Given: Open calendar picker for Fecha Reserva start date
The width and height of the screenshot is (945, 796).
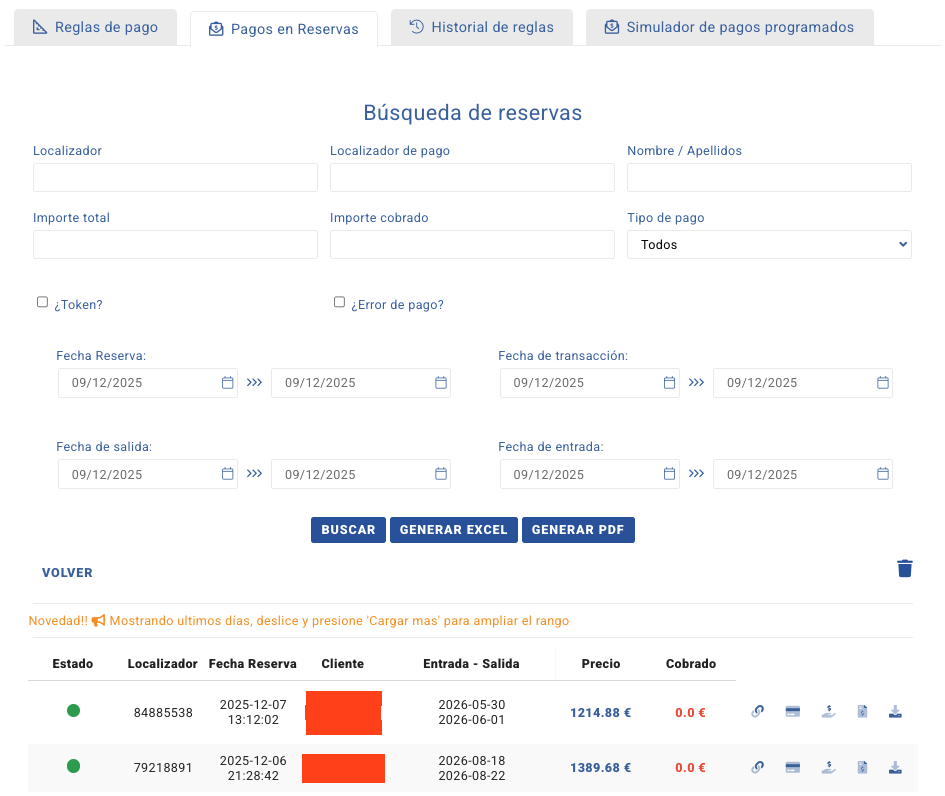Looking at the screenshot, I should coord(227,383).
